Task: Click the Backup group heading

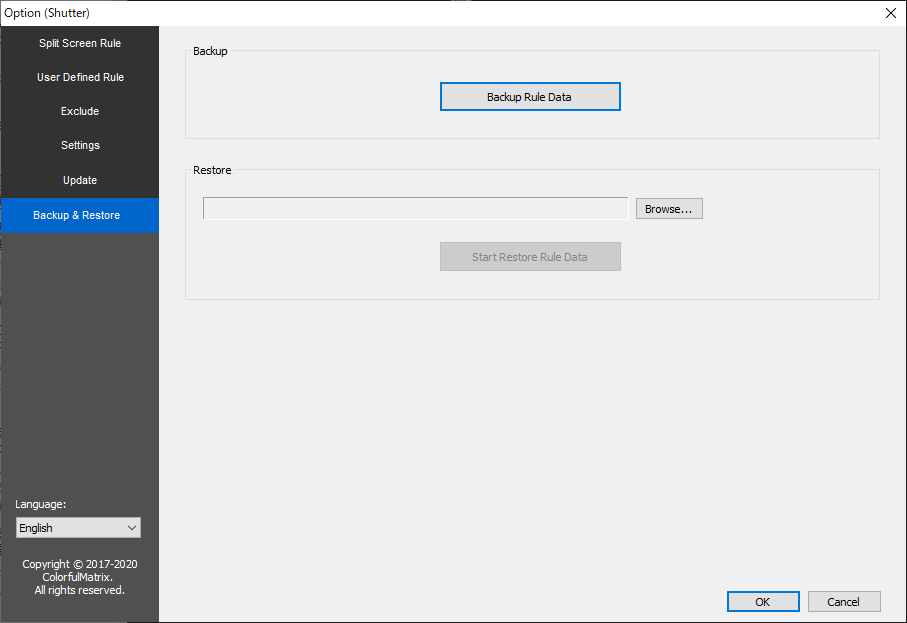Action: (x=210, y=51)
